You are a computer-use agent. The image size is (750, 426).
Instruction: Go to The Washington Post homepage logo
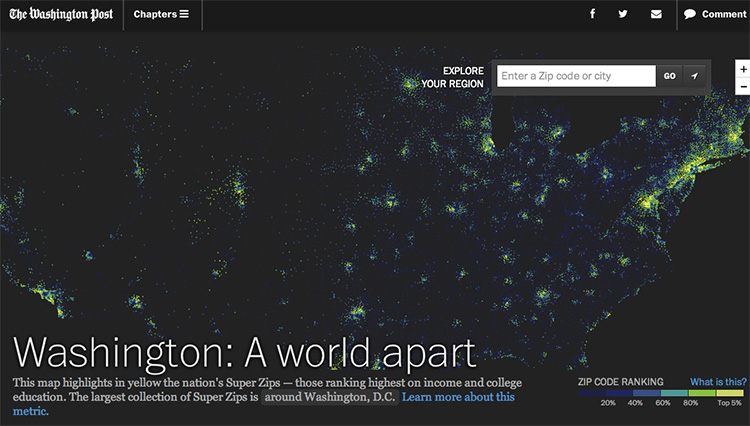tap(61, 14)
